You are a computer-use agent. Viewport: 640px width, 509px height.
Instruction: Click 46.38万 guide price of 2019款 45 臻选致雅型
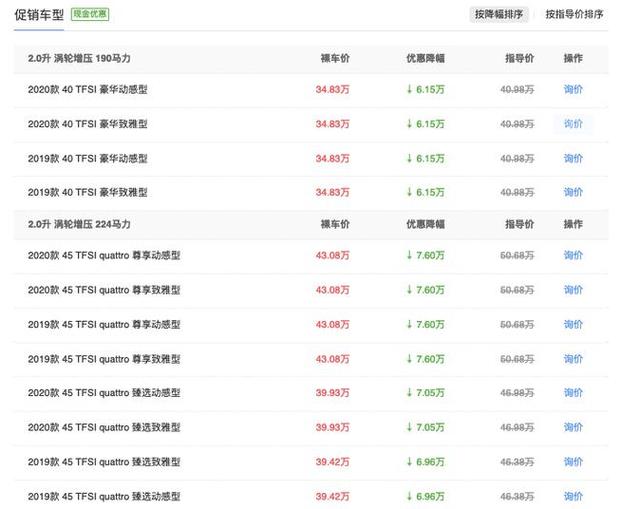517,462
